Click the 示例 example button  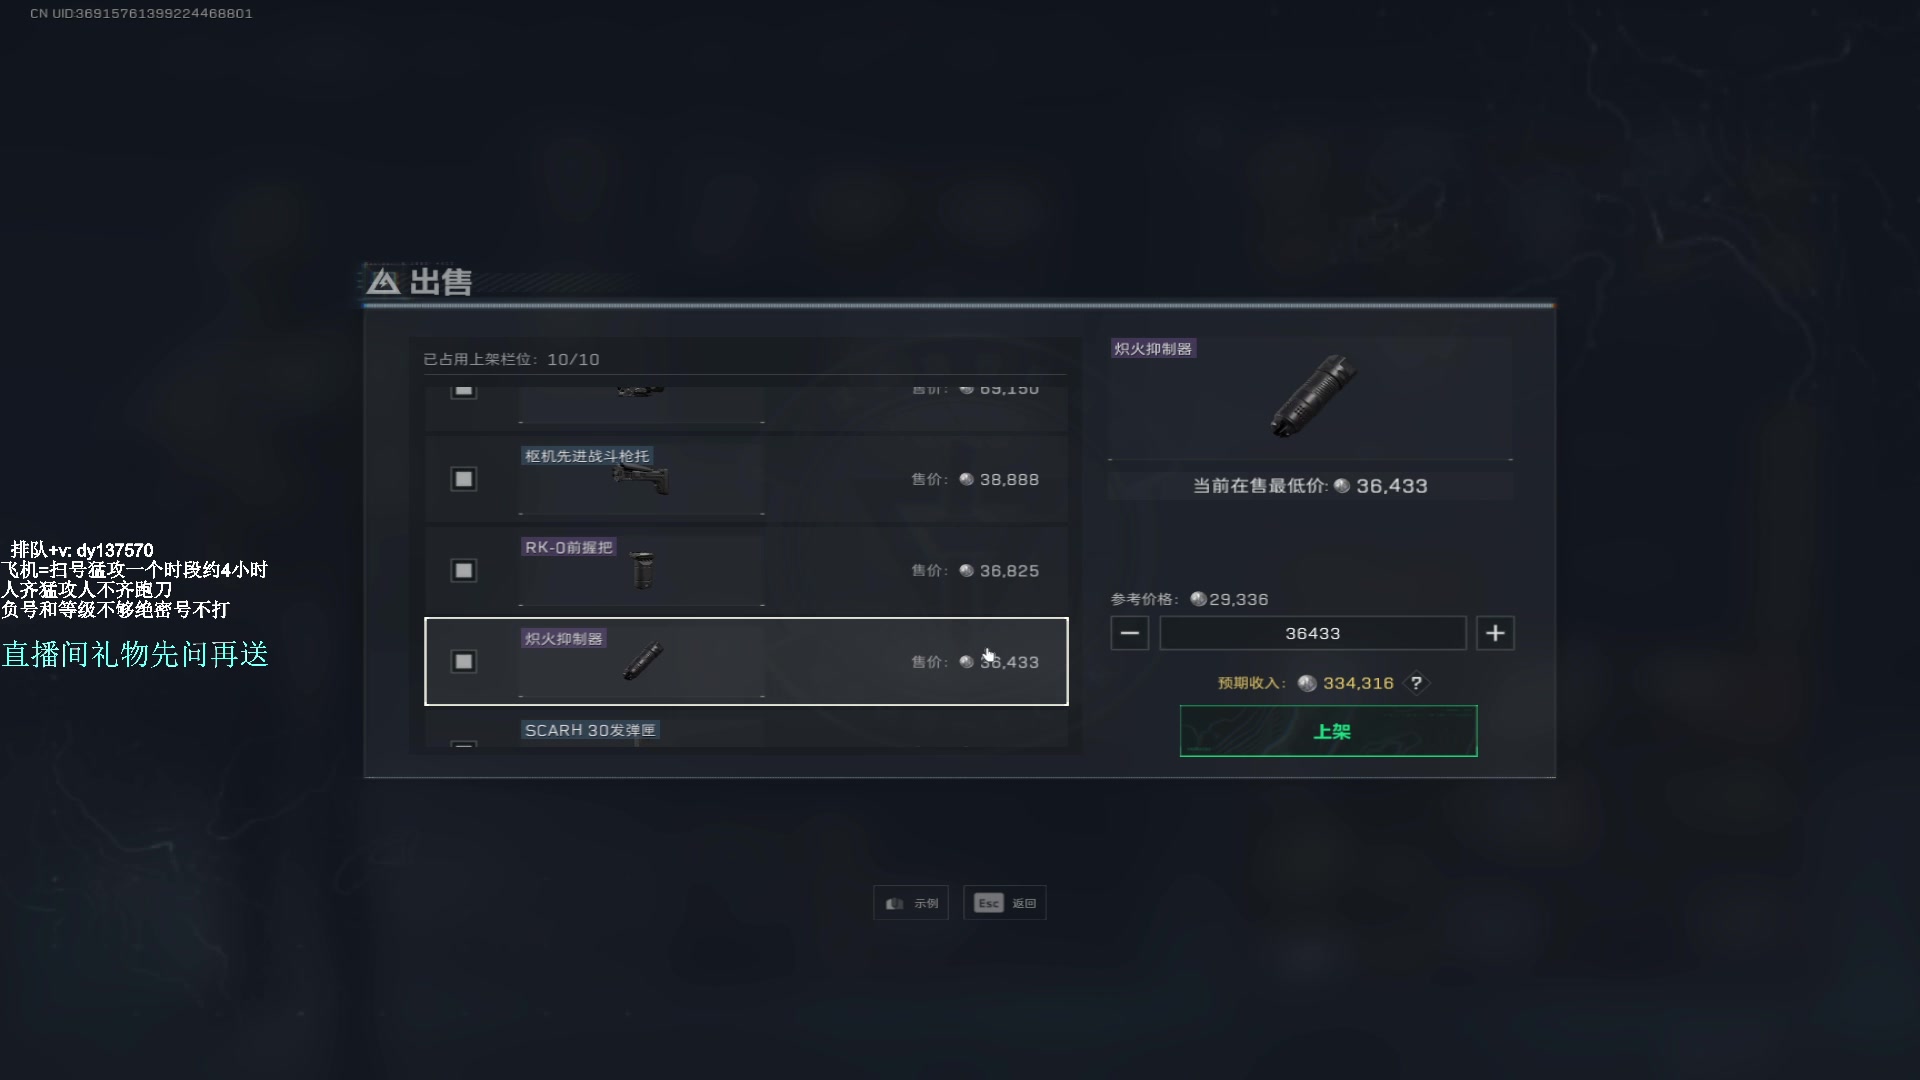point(911,903)
